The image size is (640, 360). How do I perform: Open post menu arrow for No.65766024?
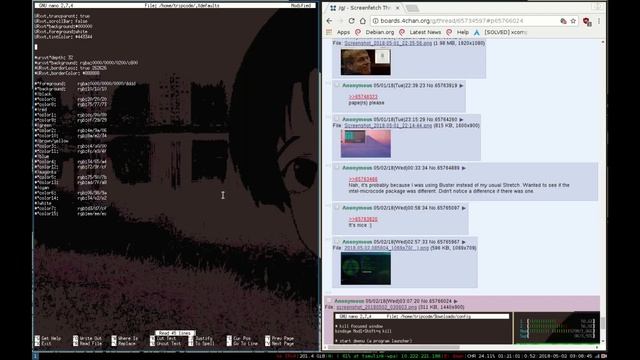(x=456, y=301)
